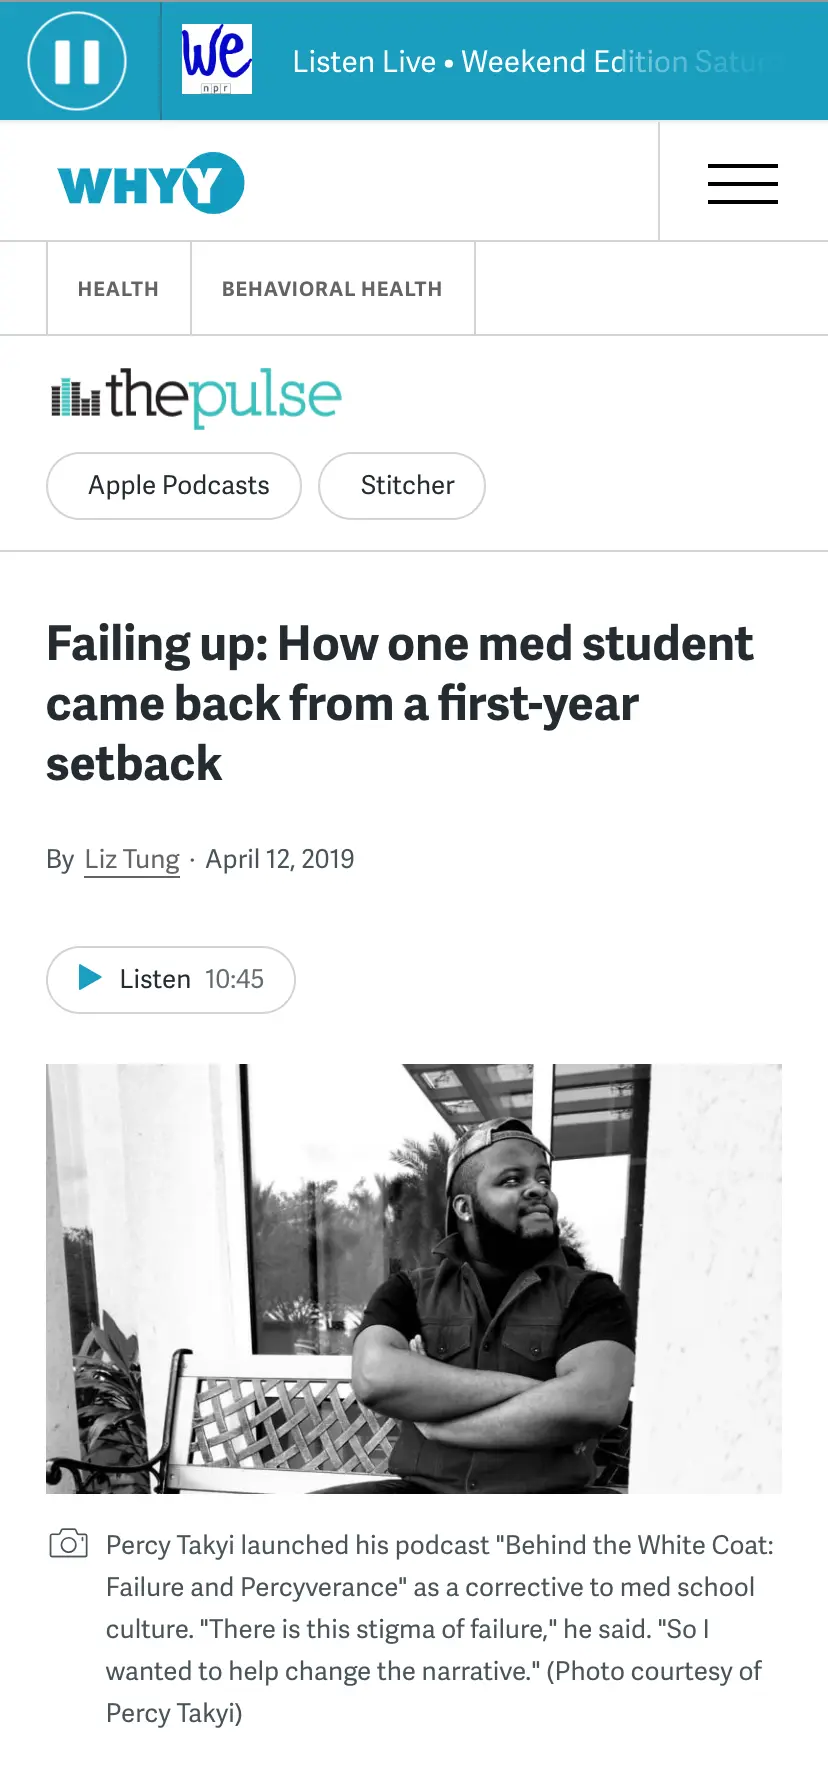Switch to the BEHAVIORAL HEALTH section
Viewport: 828px width, 1792px height.
tap(332, 288)
